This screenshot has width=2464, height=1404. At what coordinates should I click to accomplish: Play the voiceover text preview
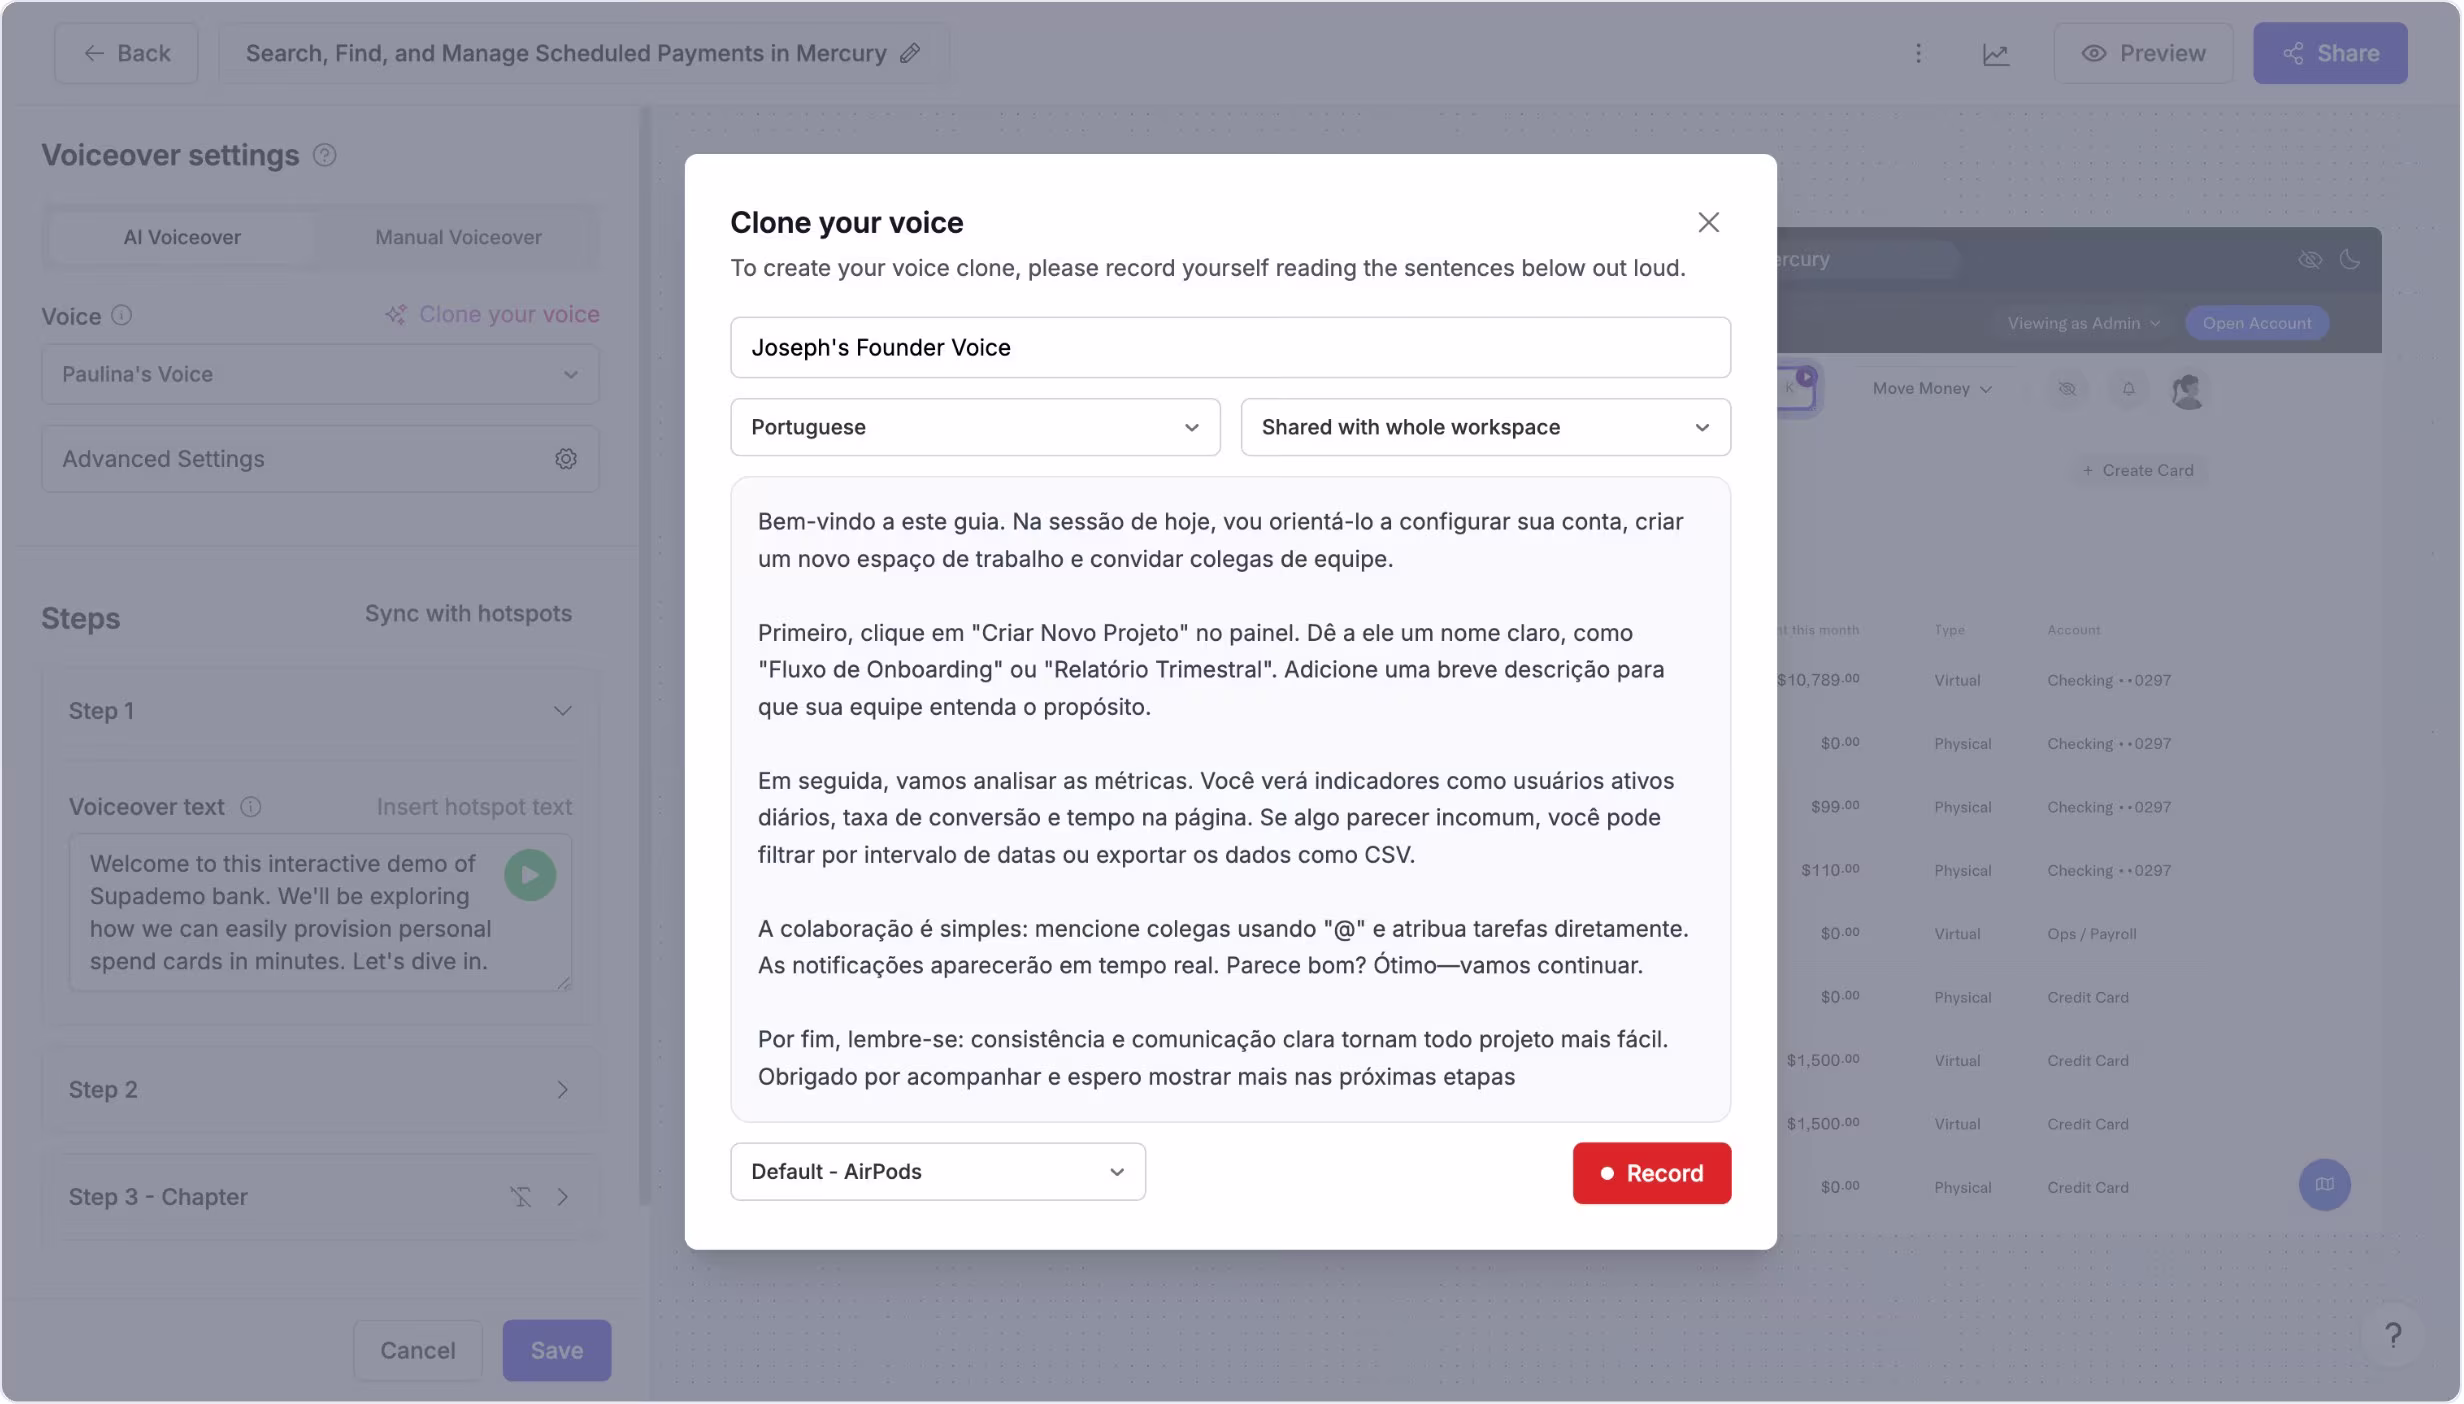[529, 874]
